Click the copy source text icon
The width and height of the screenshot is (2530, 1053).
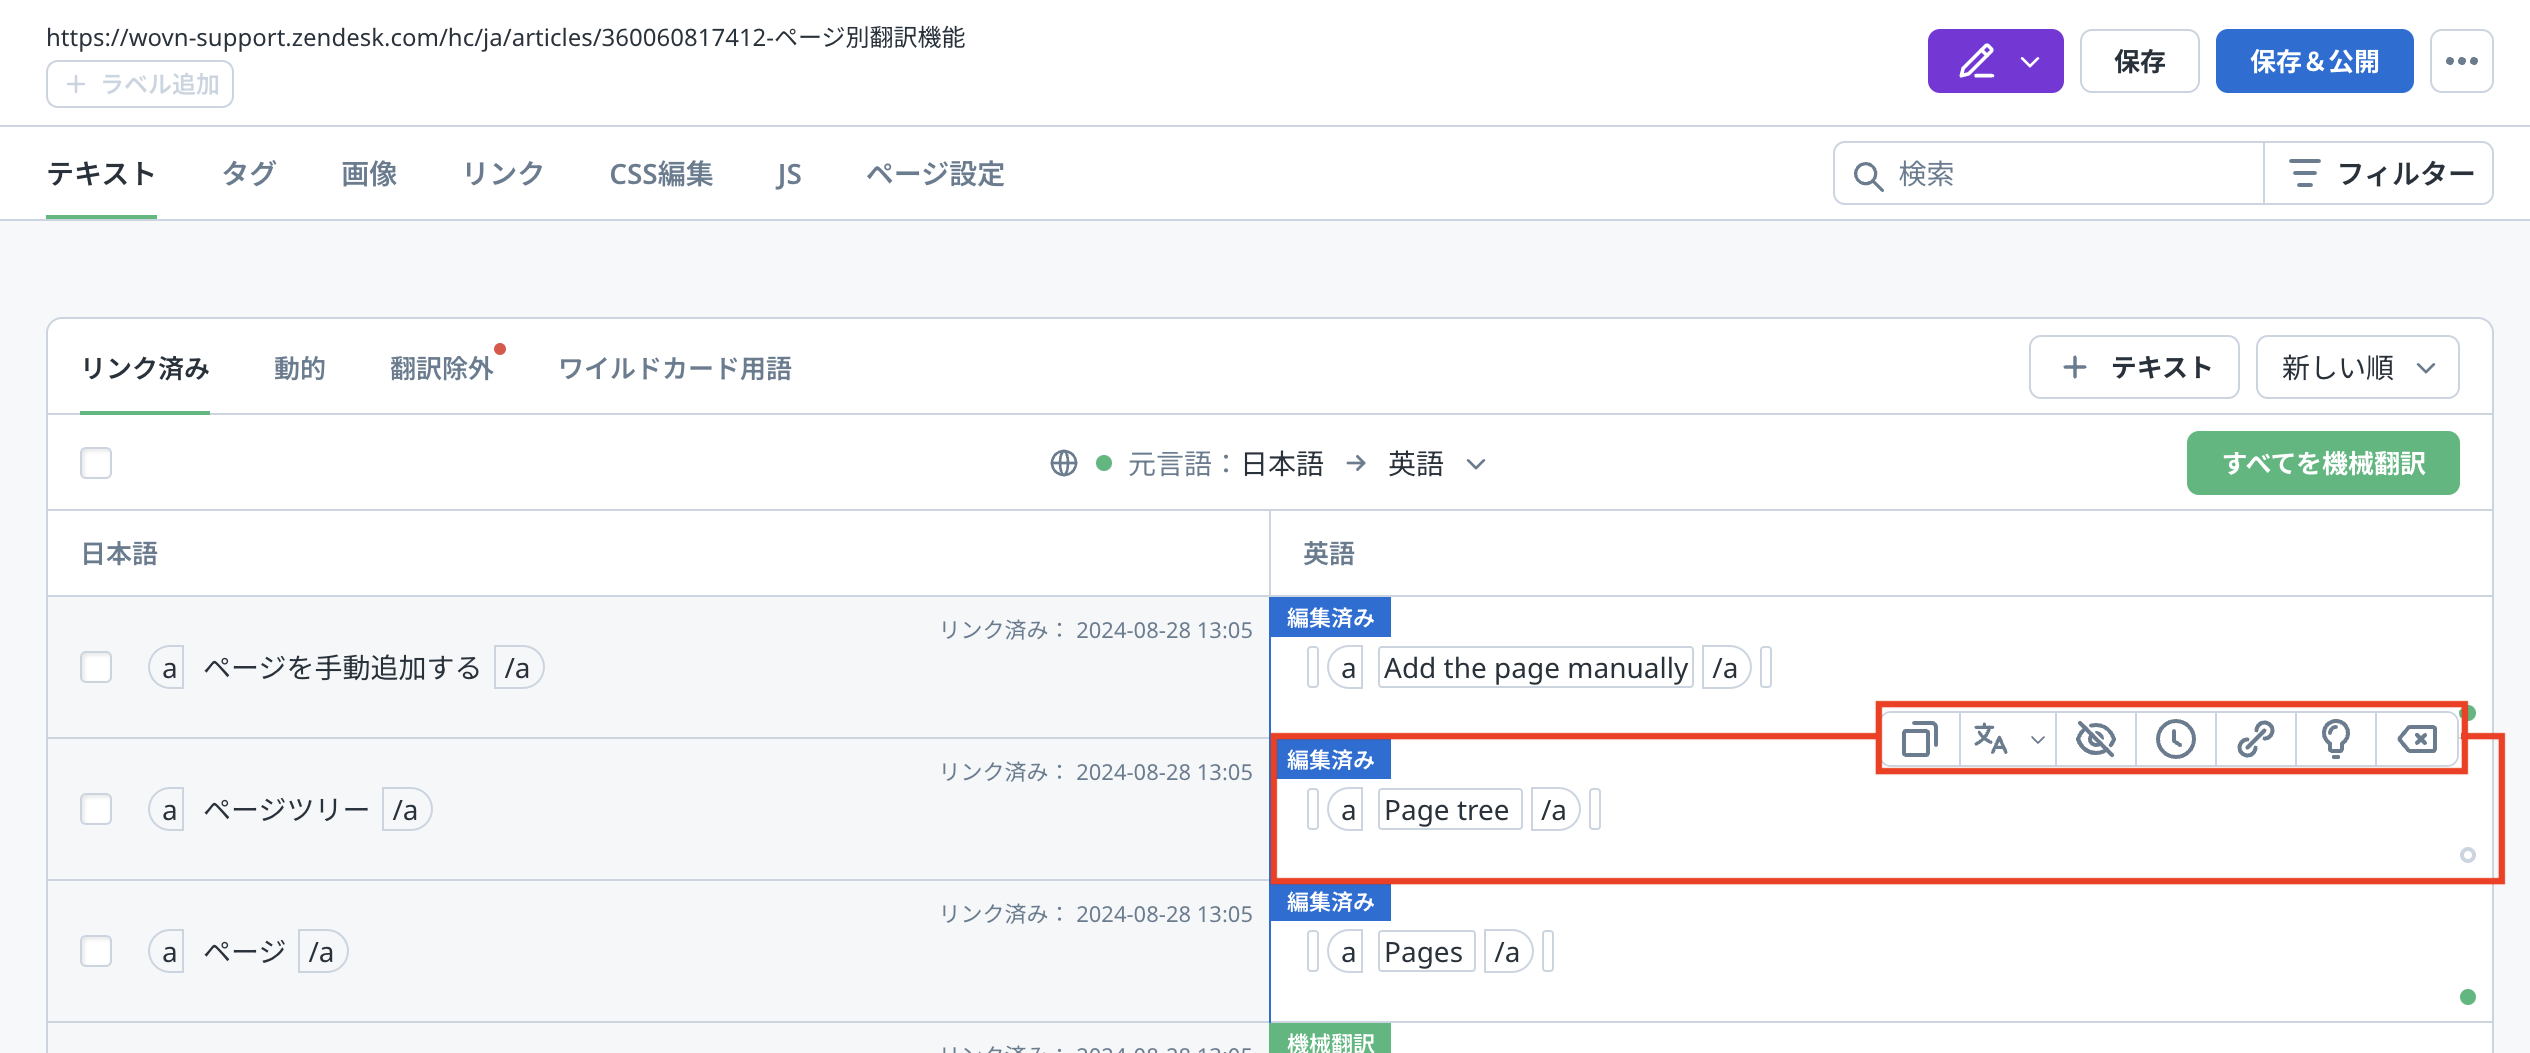pos(1919,739)
